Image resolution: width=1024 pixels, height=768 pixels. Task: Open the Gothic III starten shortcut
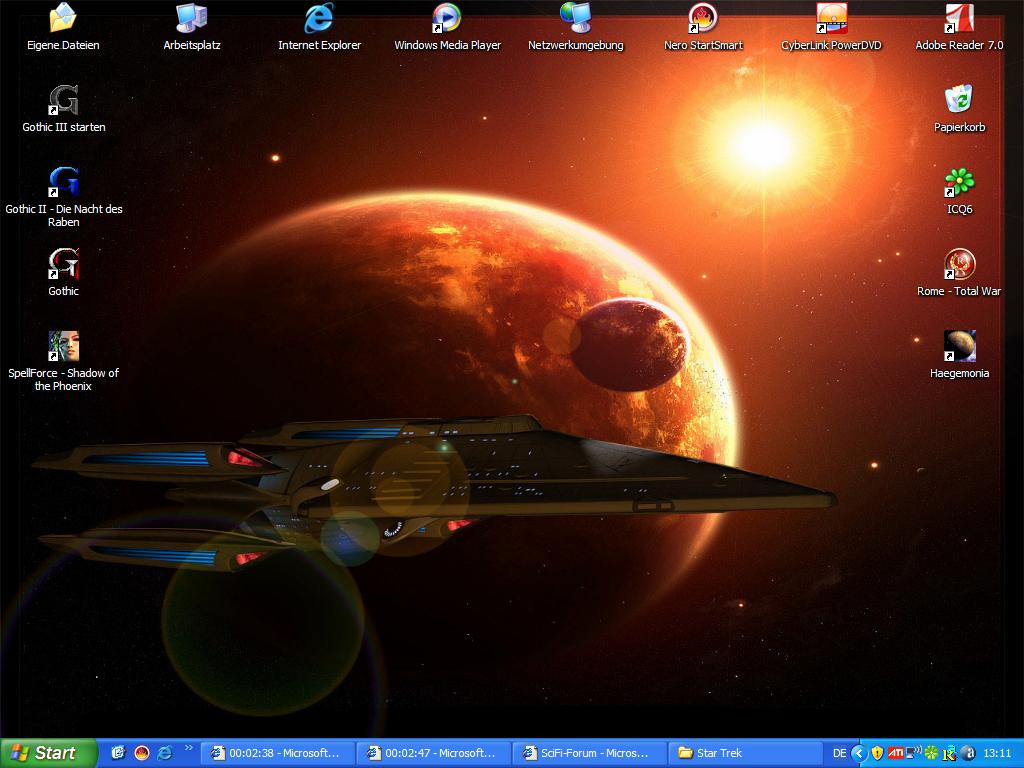[63, 101]
